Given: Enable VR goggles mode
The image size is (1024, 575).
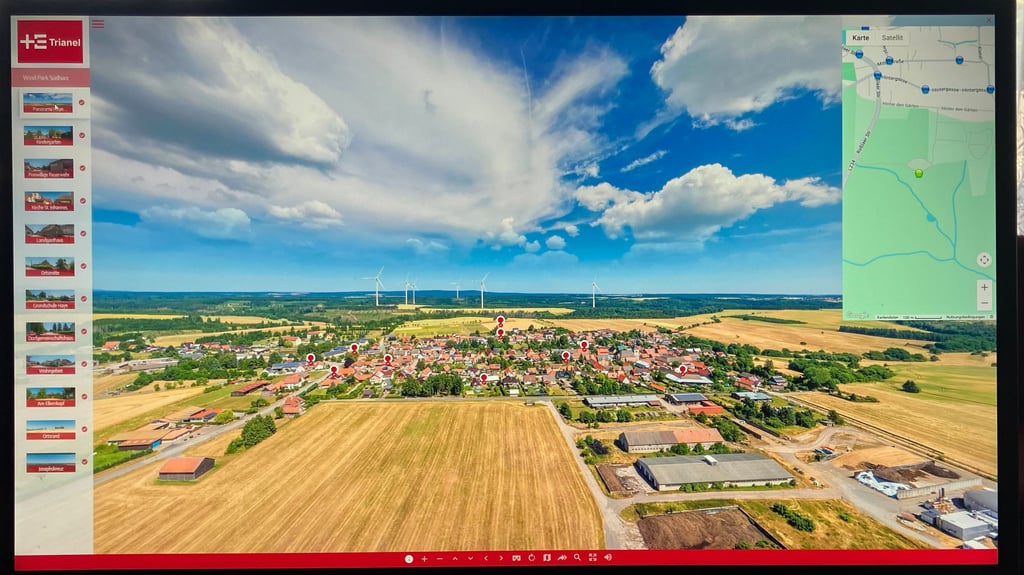Looking at the screenshot, I should pyautogui.click(x=517, y=558).
